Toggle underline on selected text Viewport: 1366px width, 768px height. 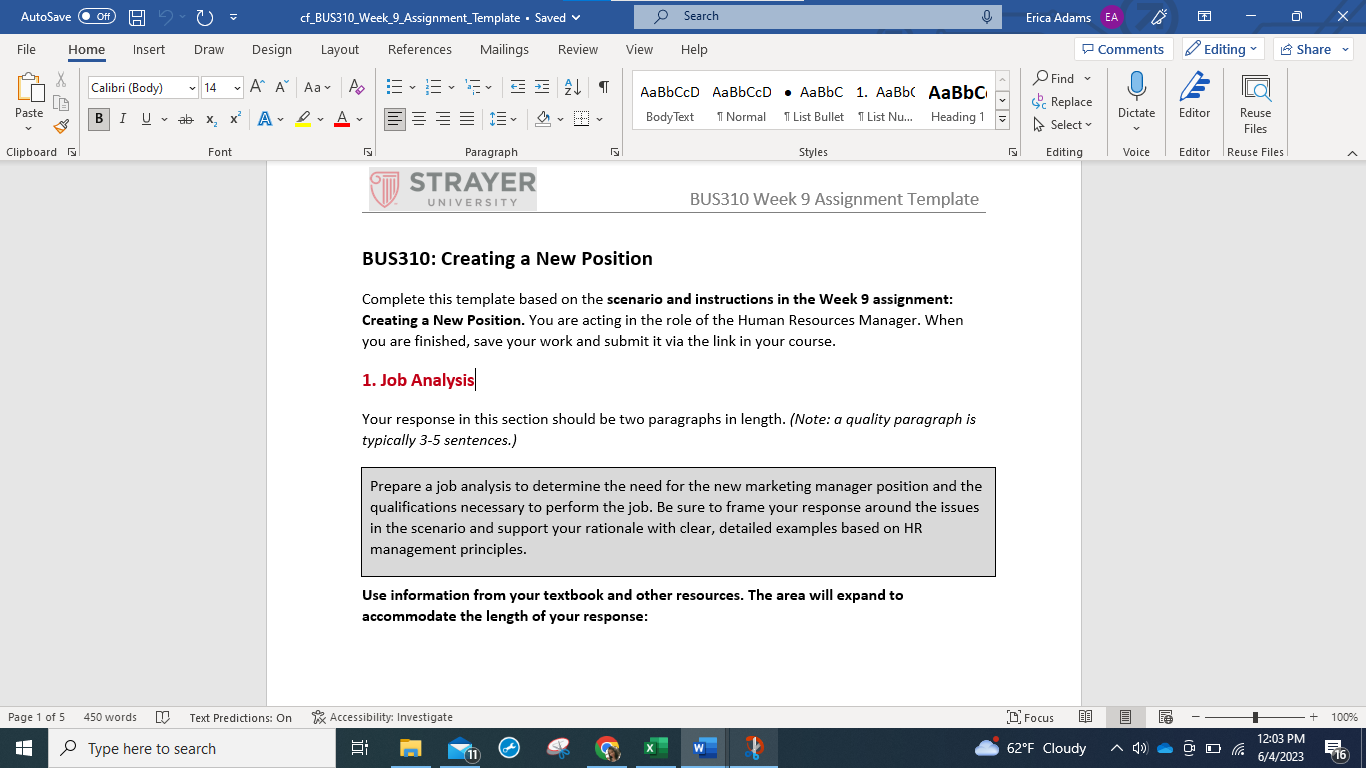[x=145, y=119]
